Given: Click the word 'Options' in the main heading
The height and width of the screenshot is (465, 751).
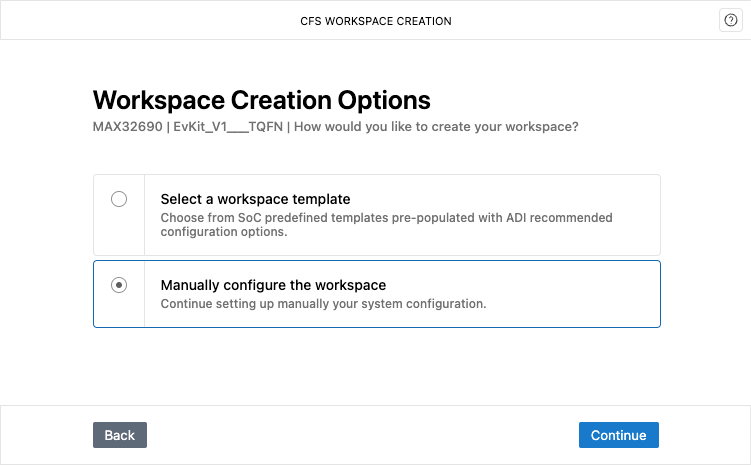Looking at the screenshot, I should pos(384,100).
